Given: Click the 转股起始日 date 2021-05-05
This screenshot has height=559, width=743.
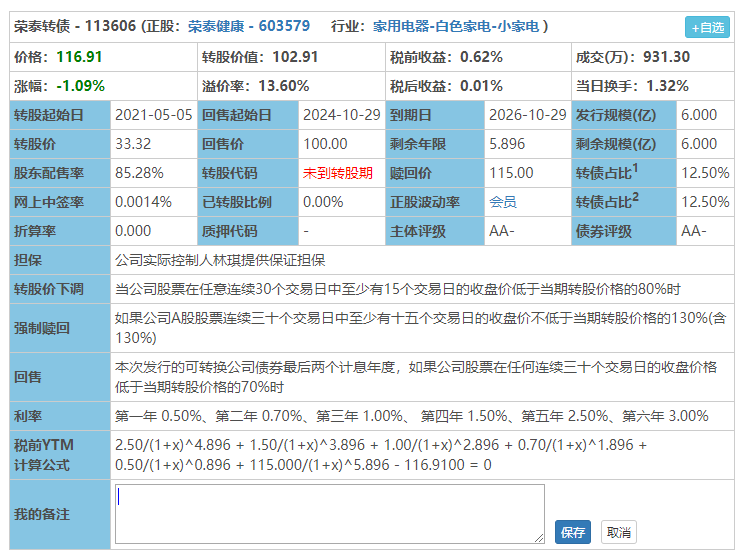Looking at the screenshot, I should click(154, 115).
